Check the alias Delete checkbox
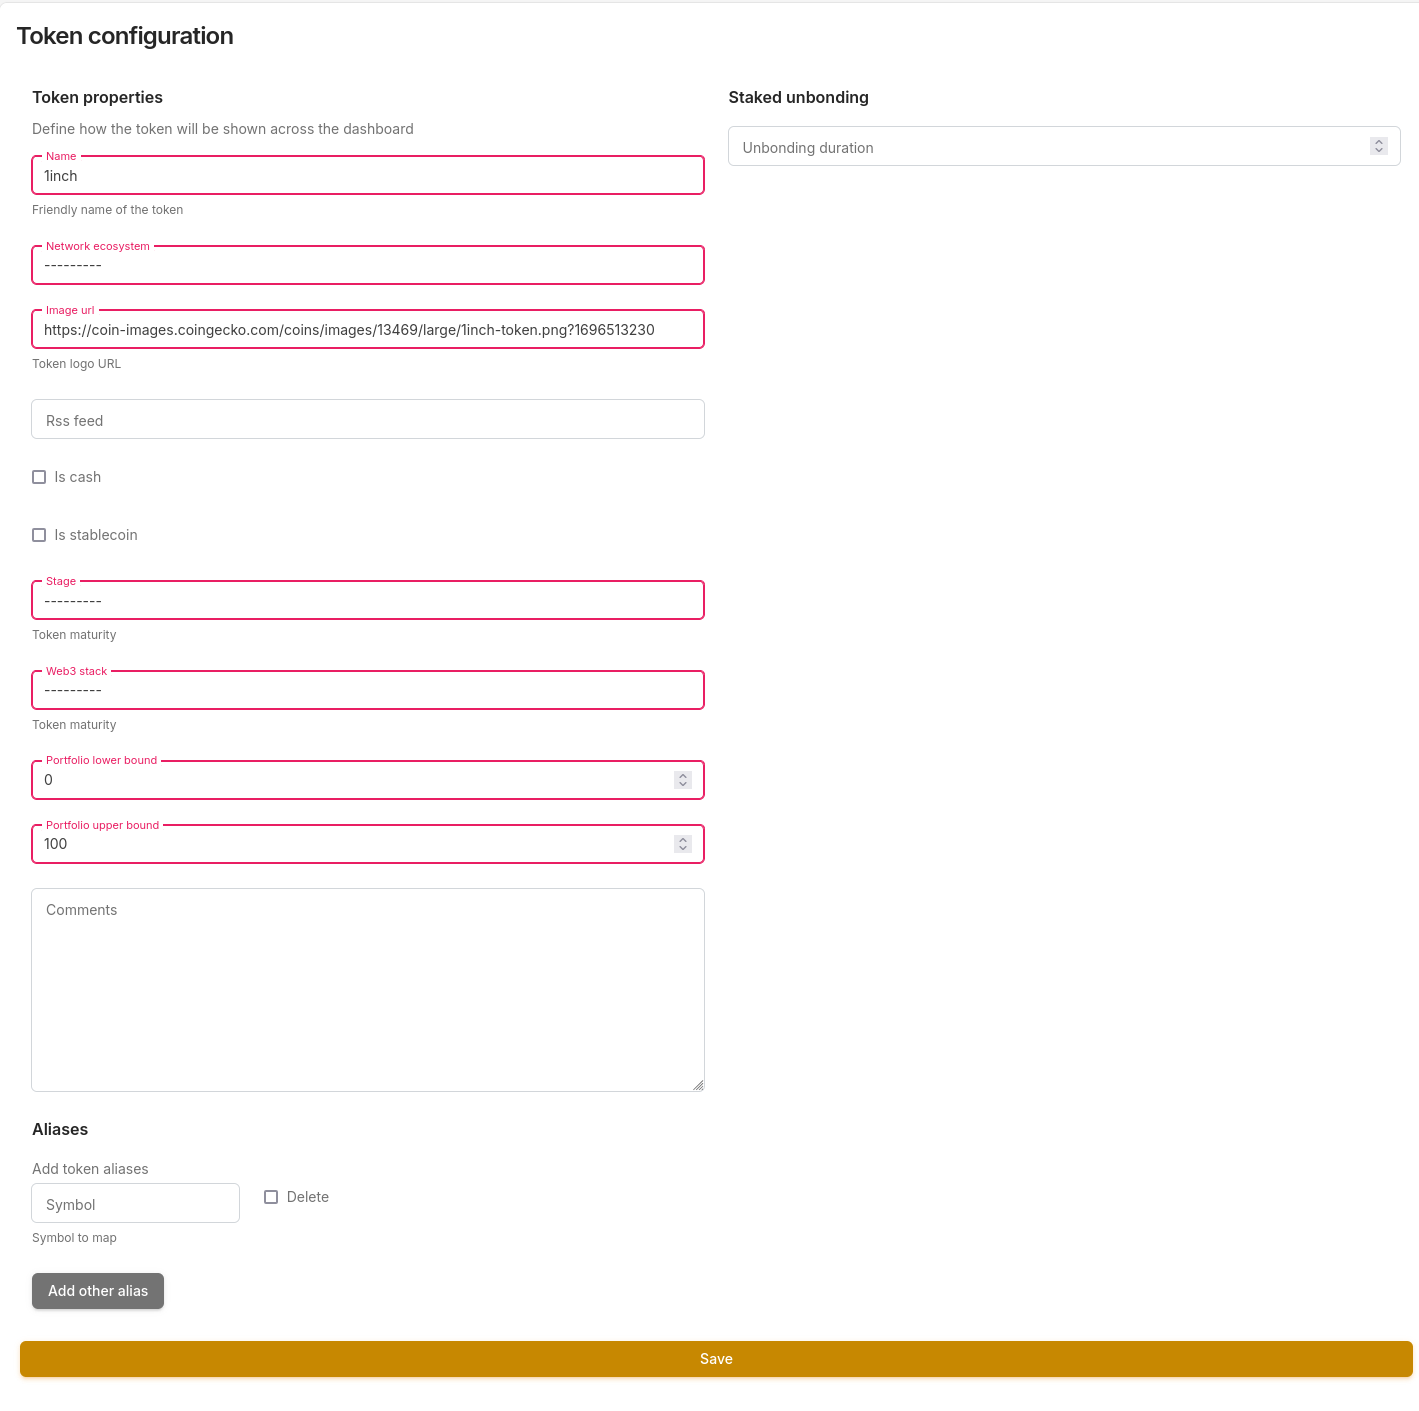Screen dimensions: 1419x1411 pyautogui.click(x=271, y=1197)
